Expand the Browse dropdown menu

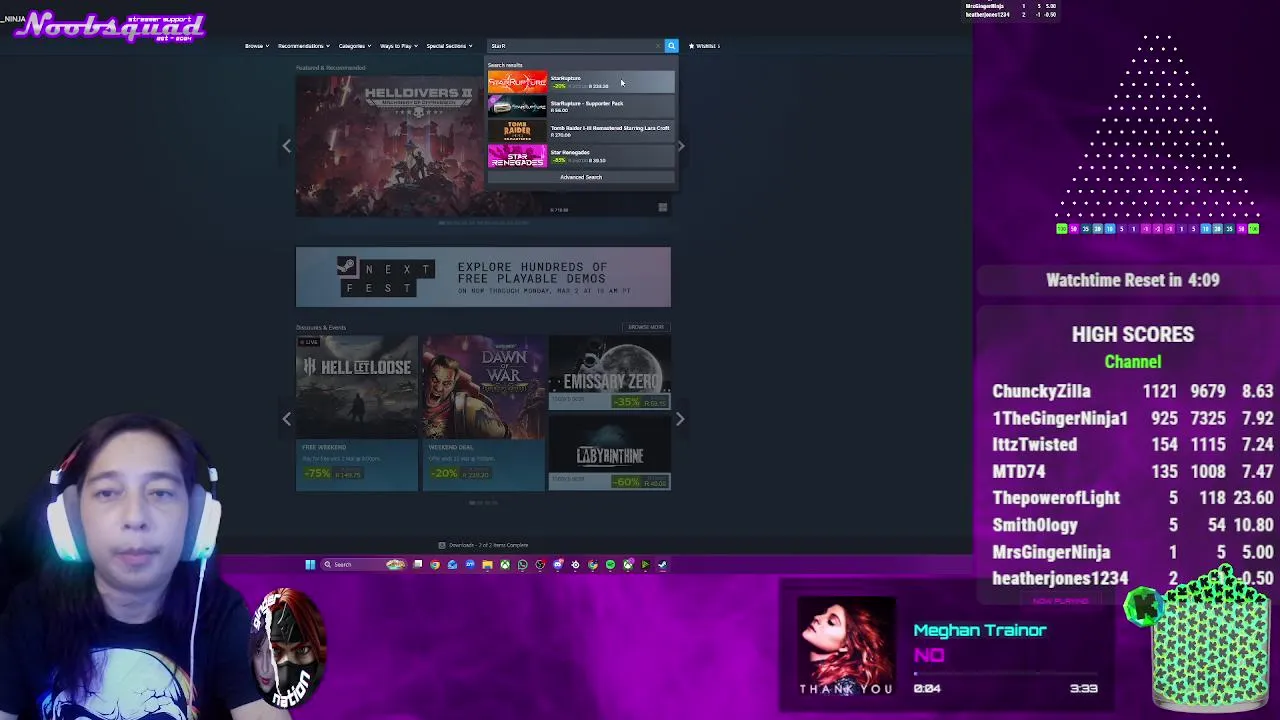[257, 46]
